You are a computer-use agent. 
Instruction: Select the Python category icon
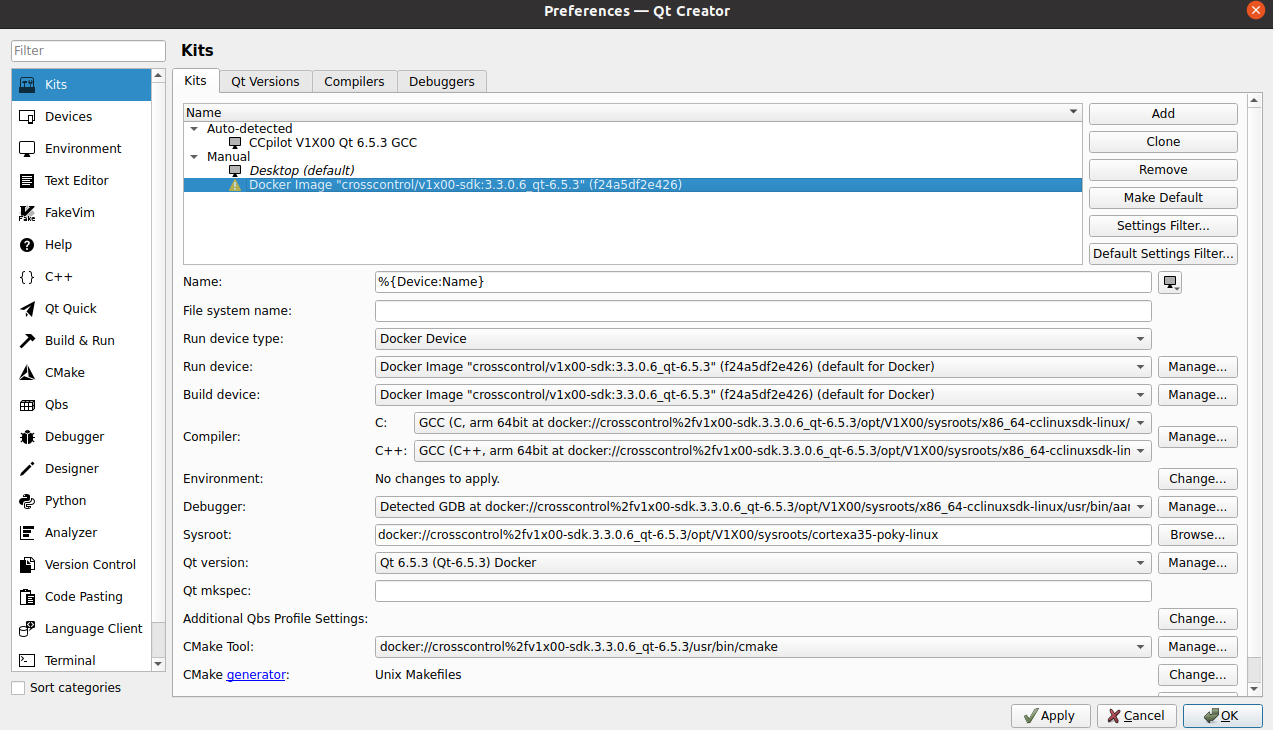[27, 501]
